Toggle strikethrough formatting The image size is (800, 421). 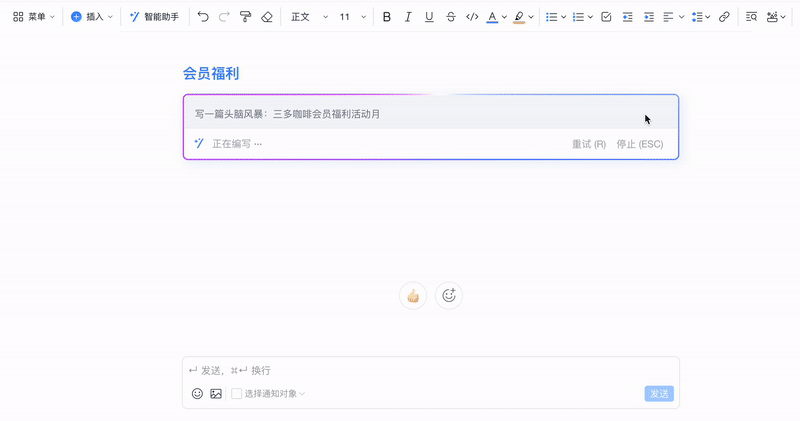tap(450, 17)
